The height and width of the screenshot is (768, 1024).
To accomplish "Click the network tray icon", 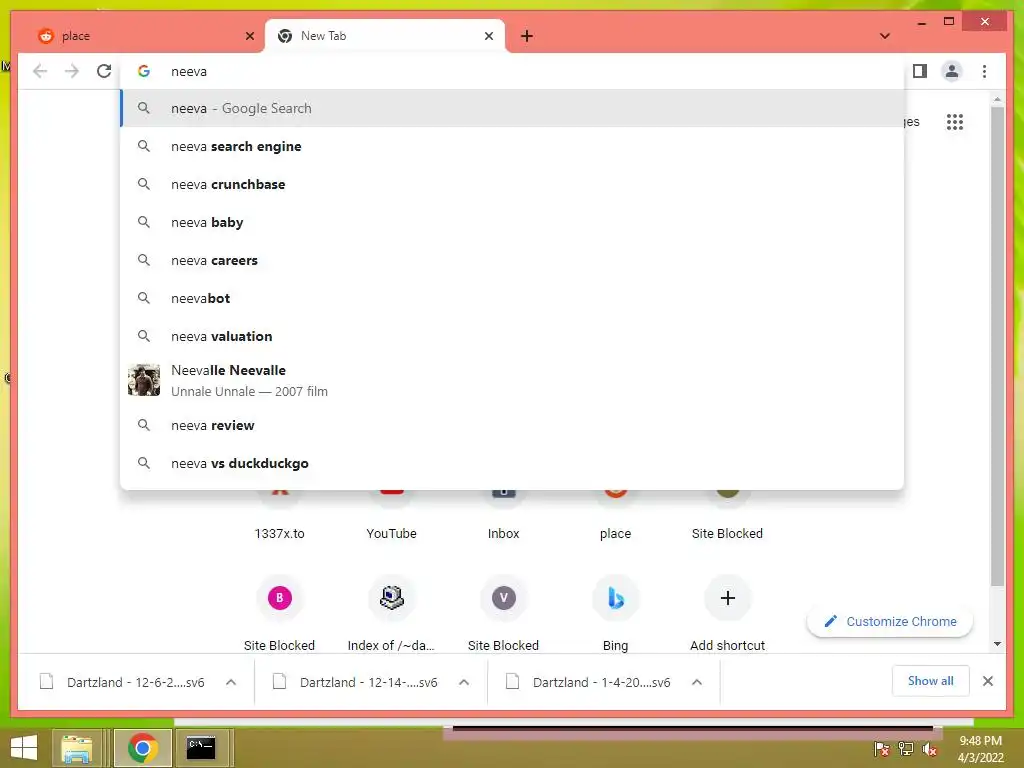I will (x=906, y=749).
